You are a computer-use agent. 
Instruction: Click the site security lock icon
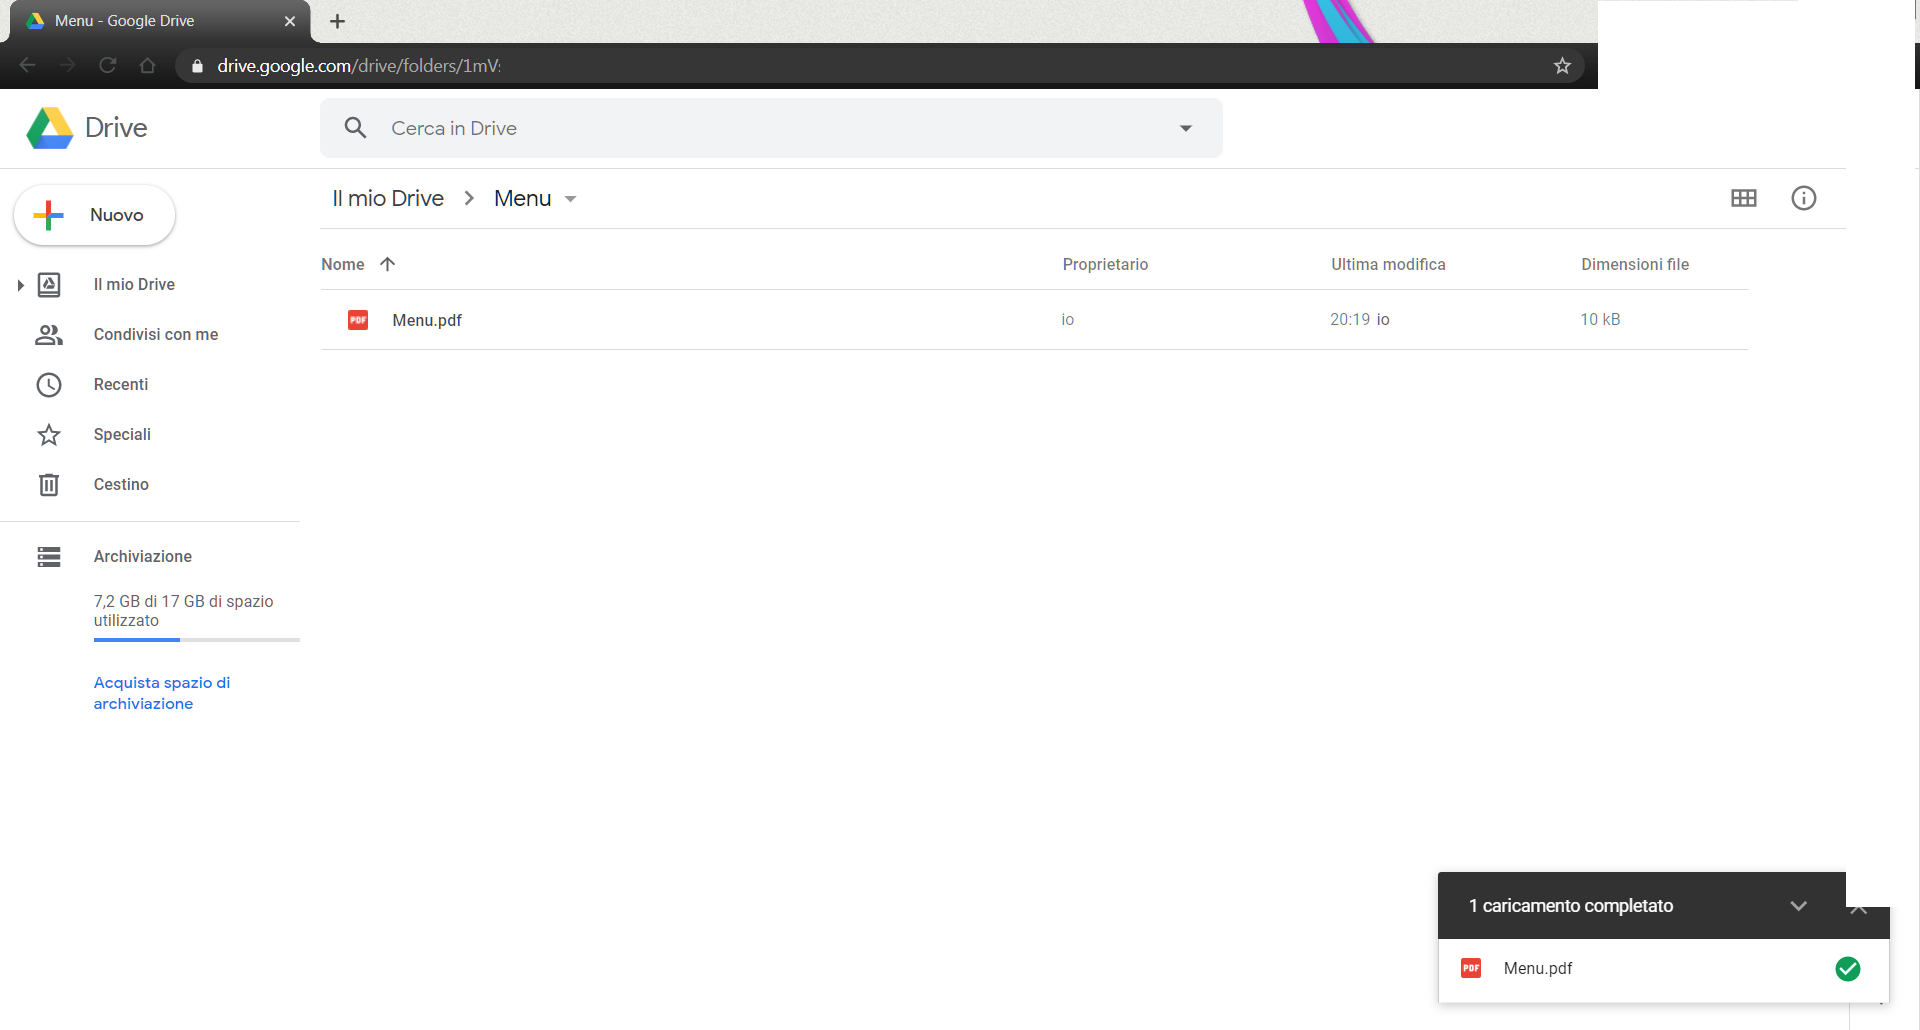click(197, 66)
